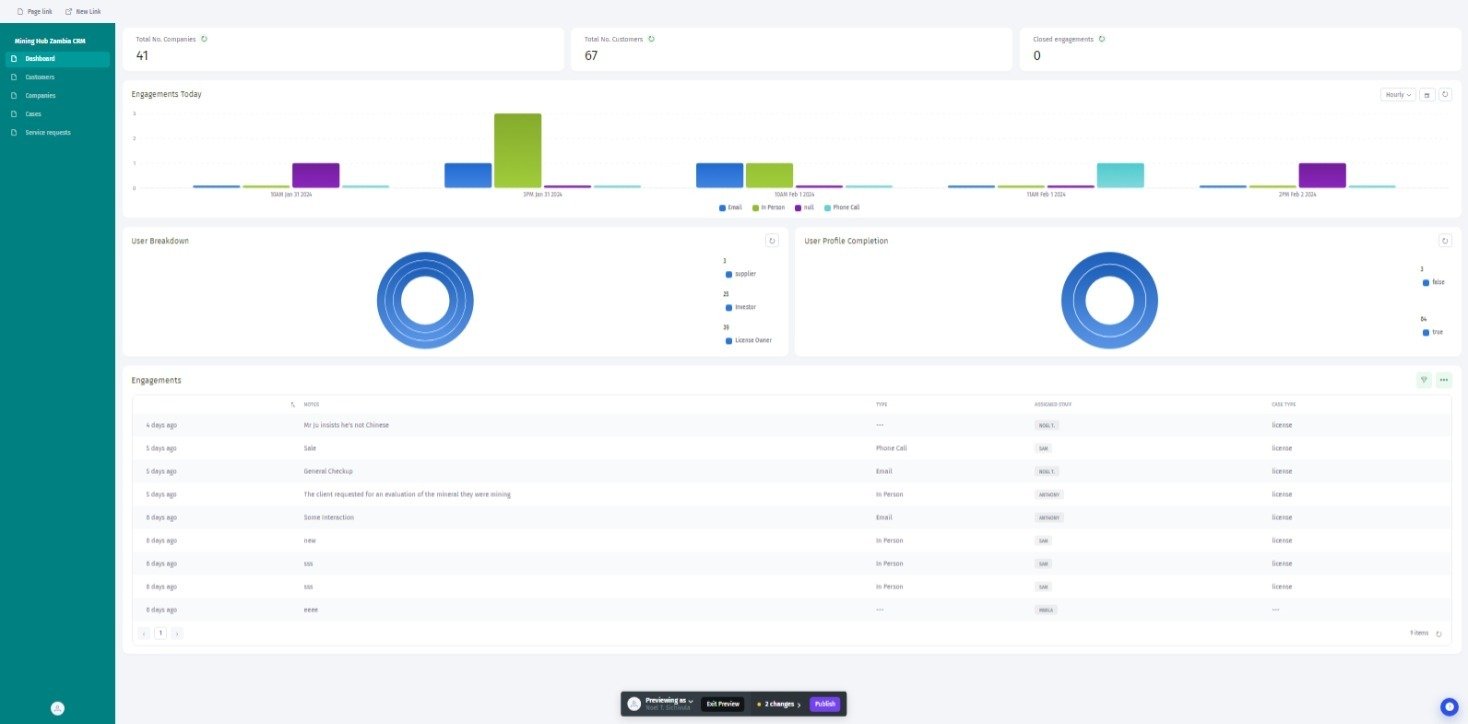Refresh the Engagements table item count
The width and height of the screenshot is (1468, 724).
1439,633
